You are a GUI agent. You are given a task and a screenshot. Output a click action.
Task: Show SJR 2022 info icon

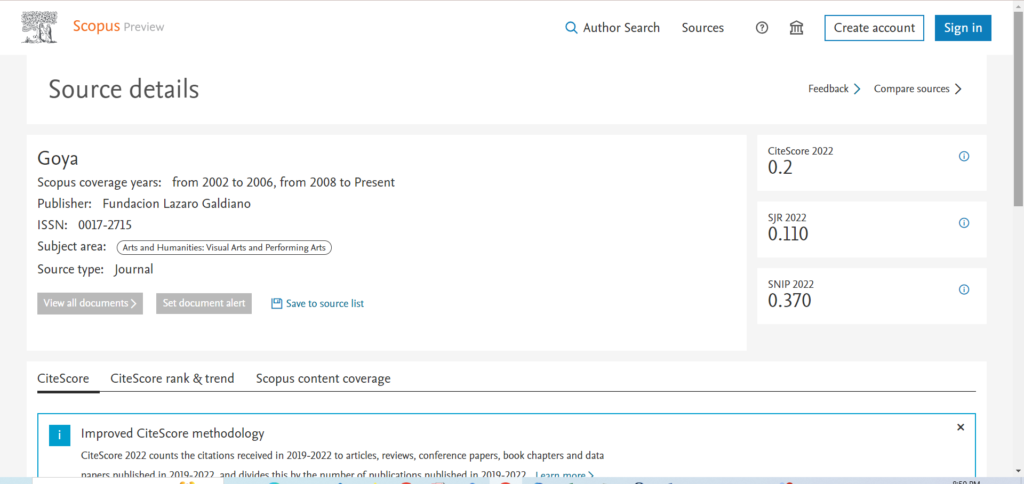(964, 223)
